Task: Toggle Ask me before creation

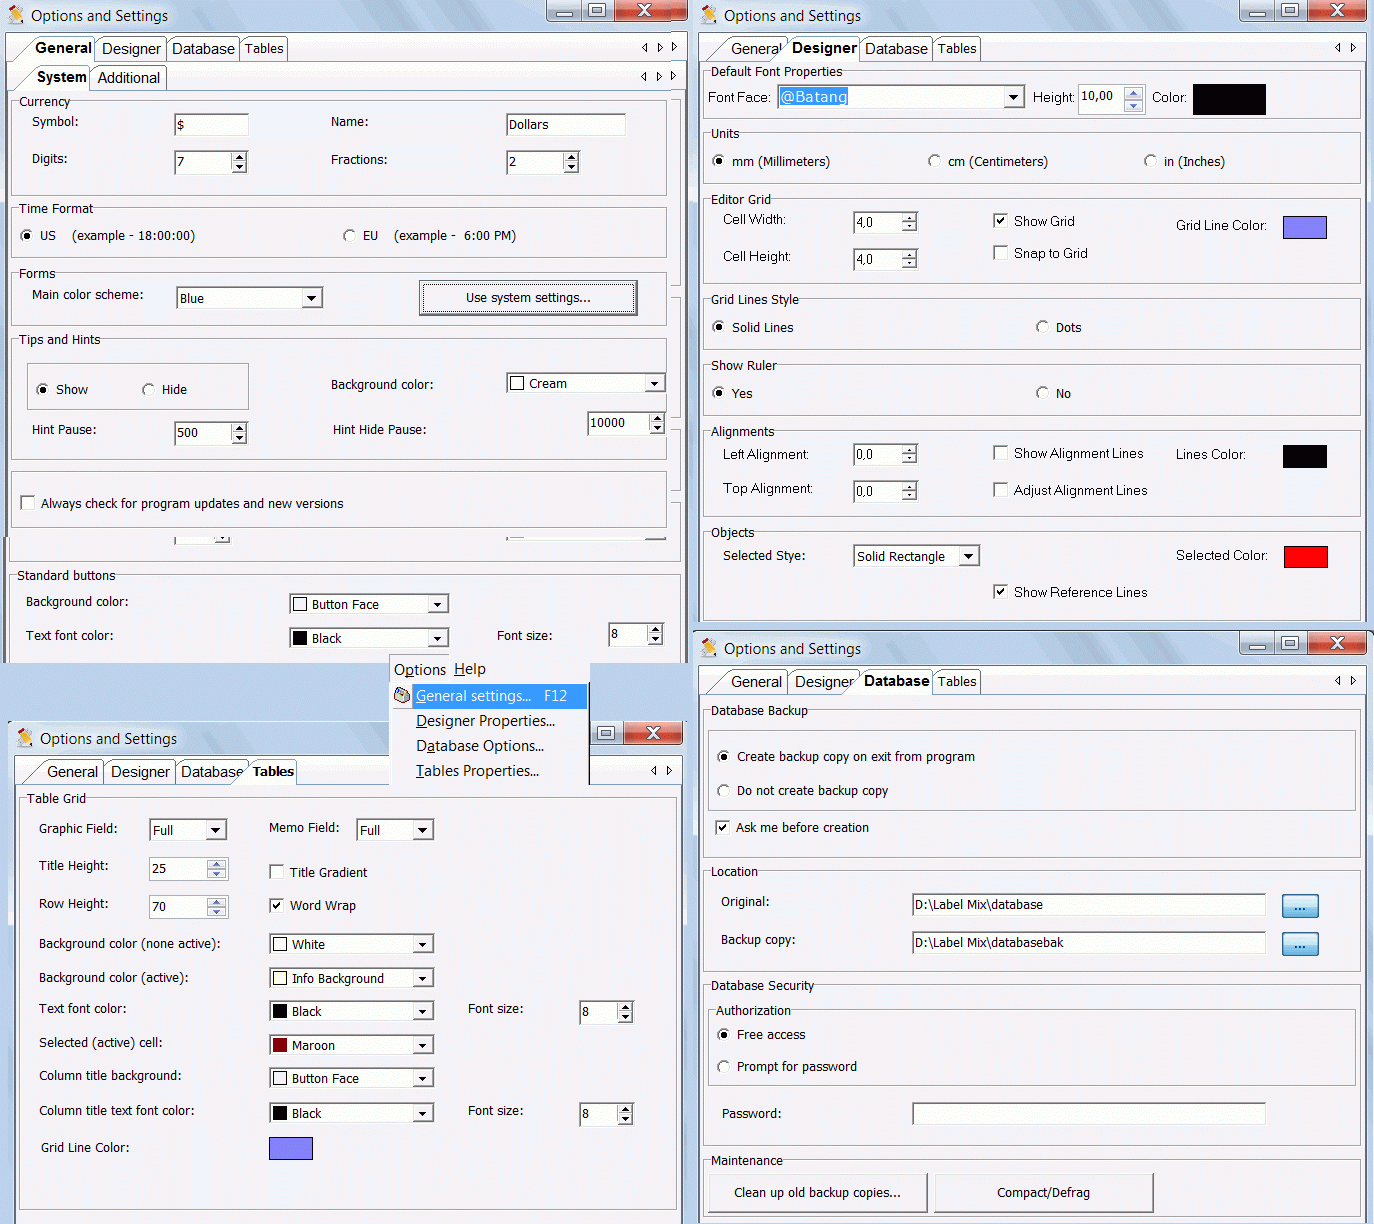Action: pyautogui.click(x=722, y=827)
